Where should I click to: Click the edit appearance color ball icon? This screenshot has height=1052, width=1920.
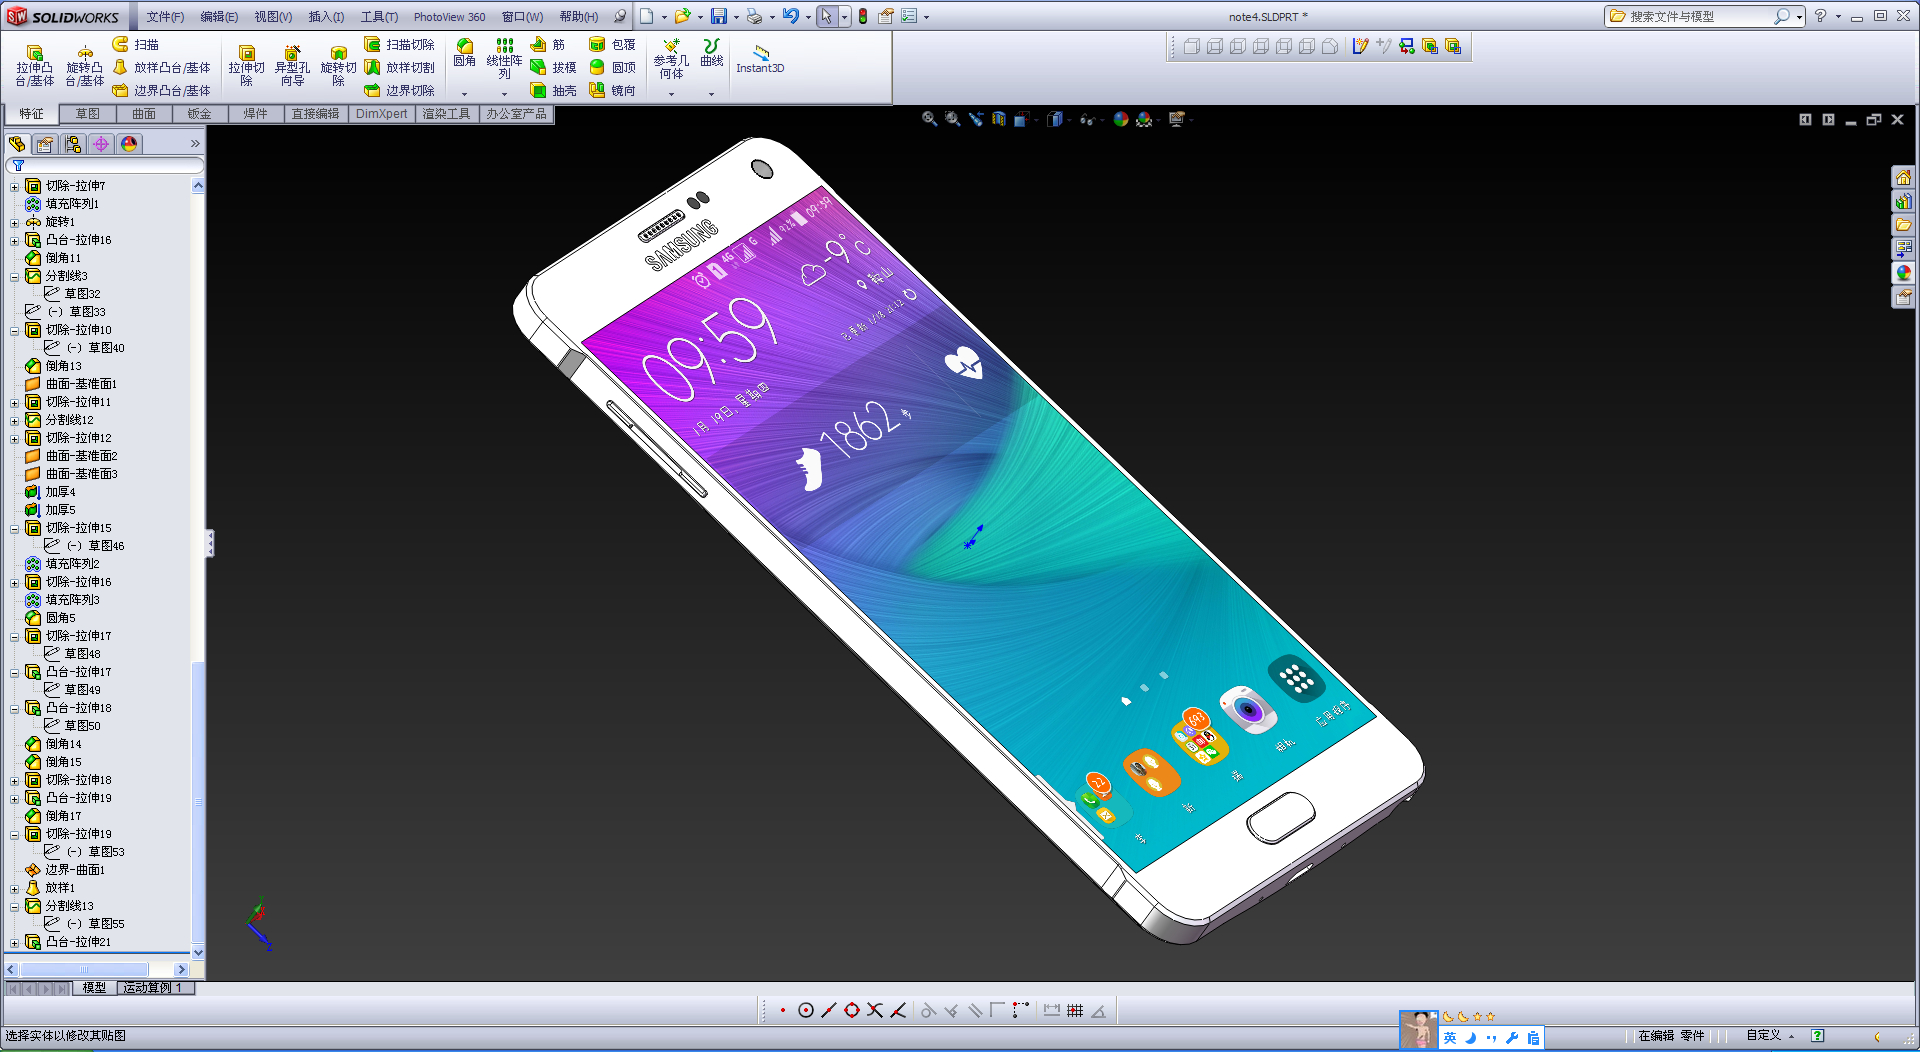1121,119
